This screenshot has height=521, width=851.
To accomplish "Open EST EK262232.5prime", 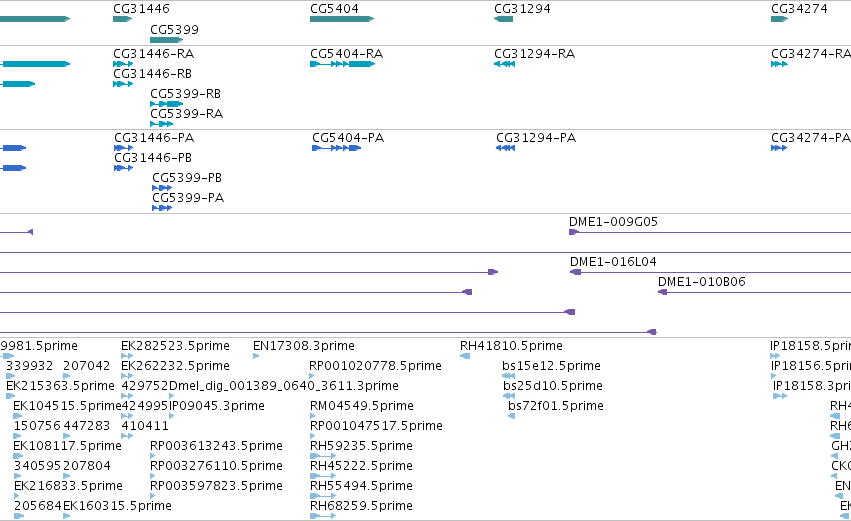I will [175, 366].
